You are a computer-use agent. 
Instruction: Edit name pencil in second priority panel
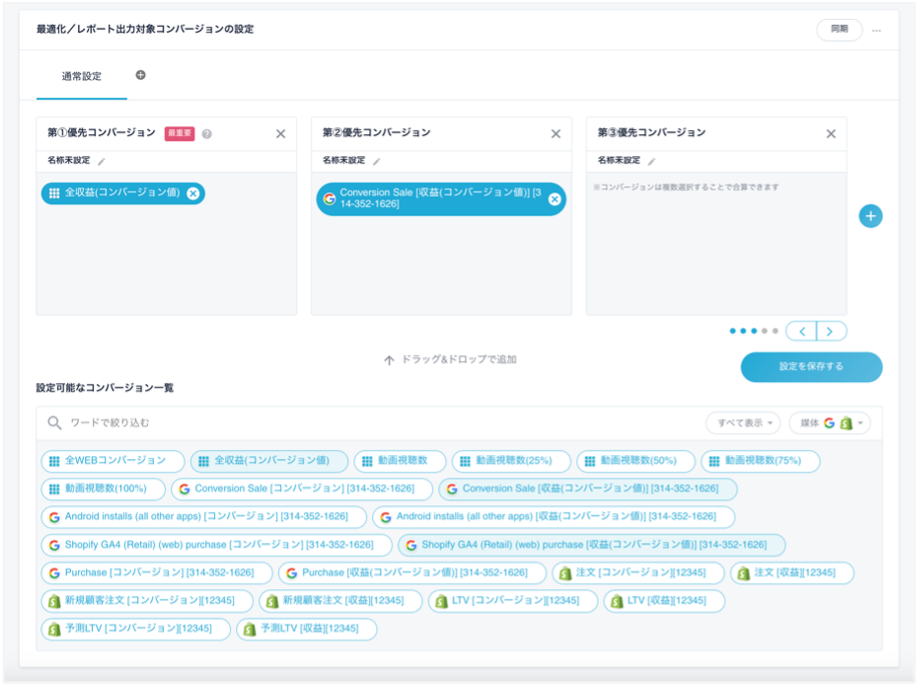376,161
